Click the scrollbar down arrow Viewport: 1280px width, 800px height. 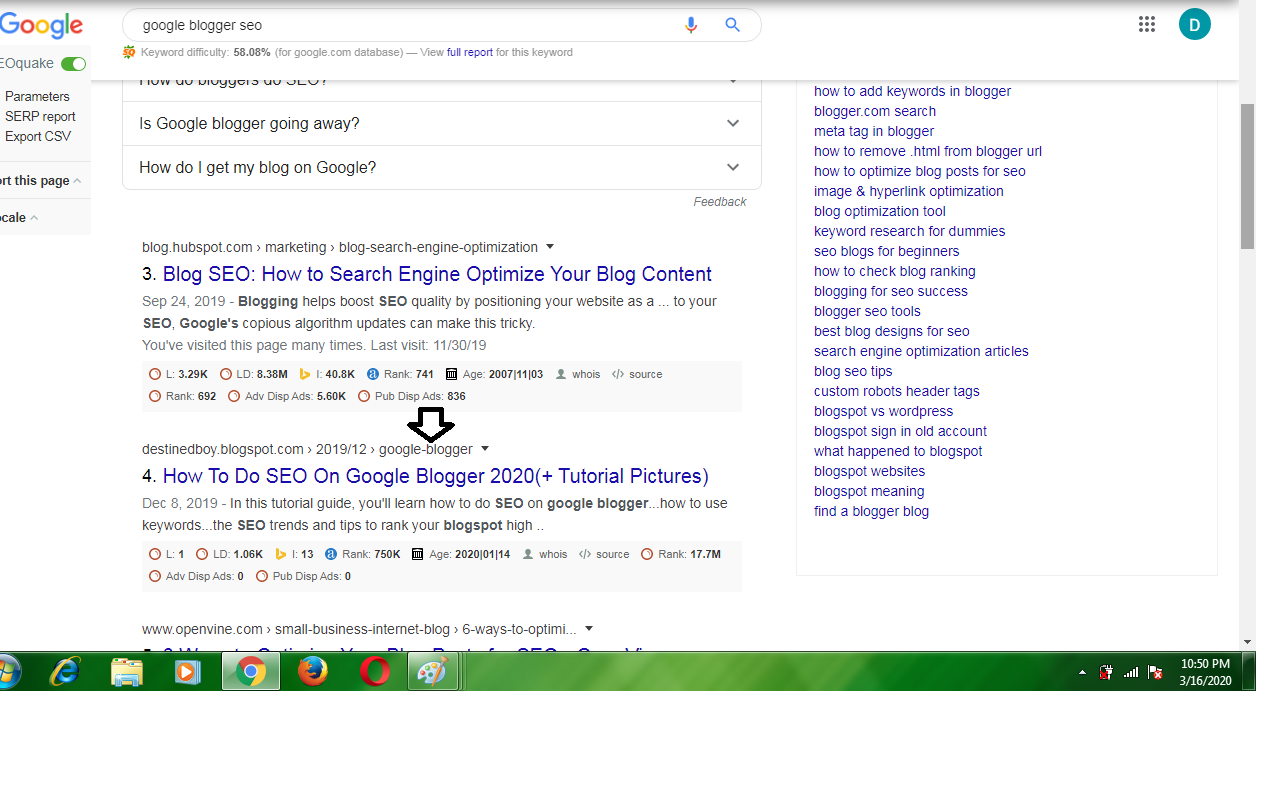tap(1247, 641)
